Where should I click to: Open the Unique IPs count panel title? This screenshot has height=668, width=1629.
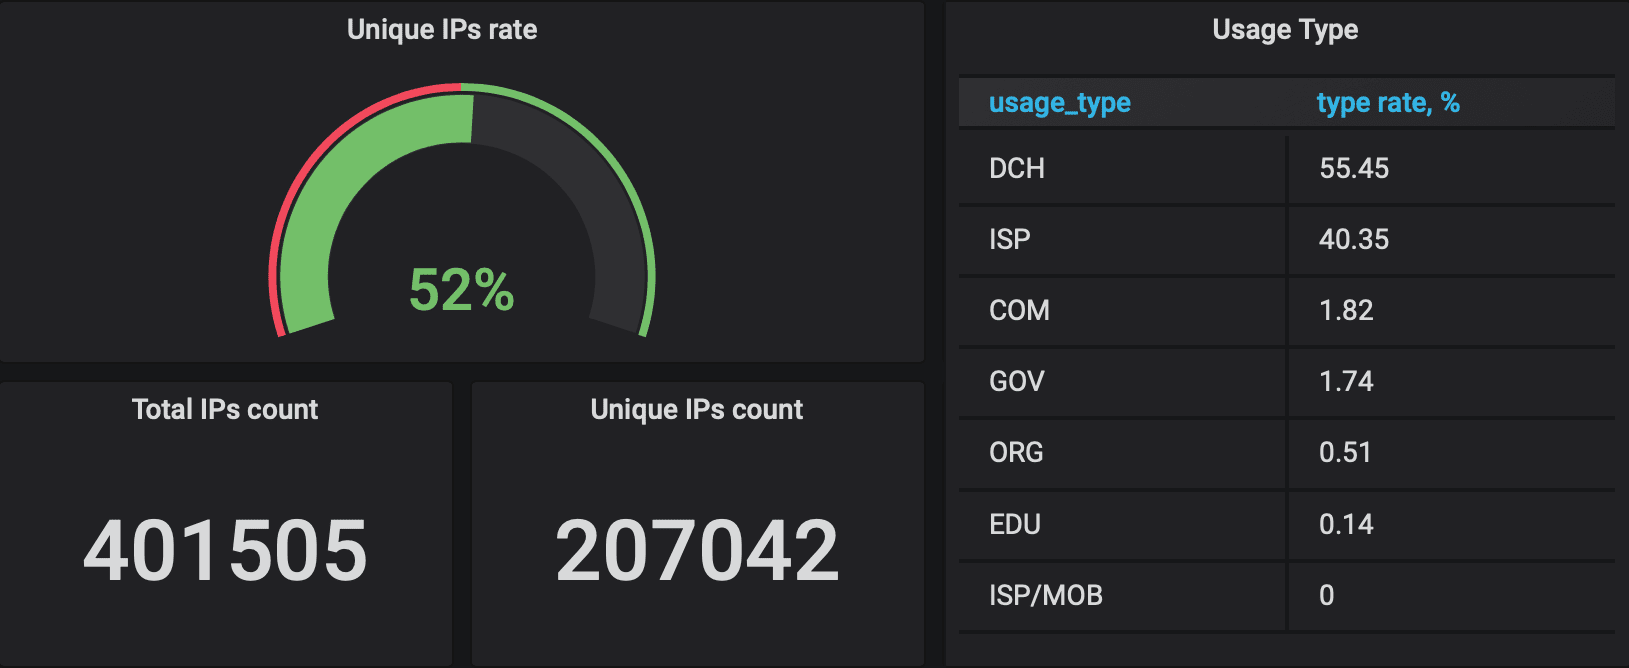[697, 410]
